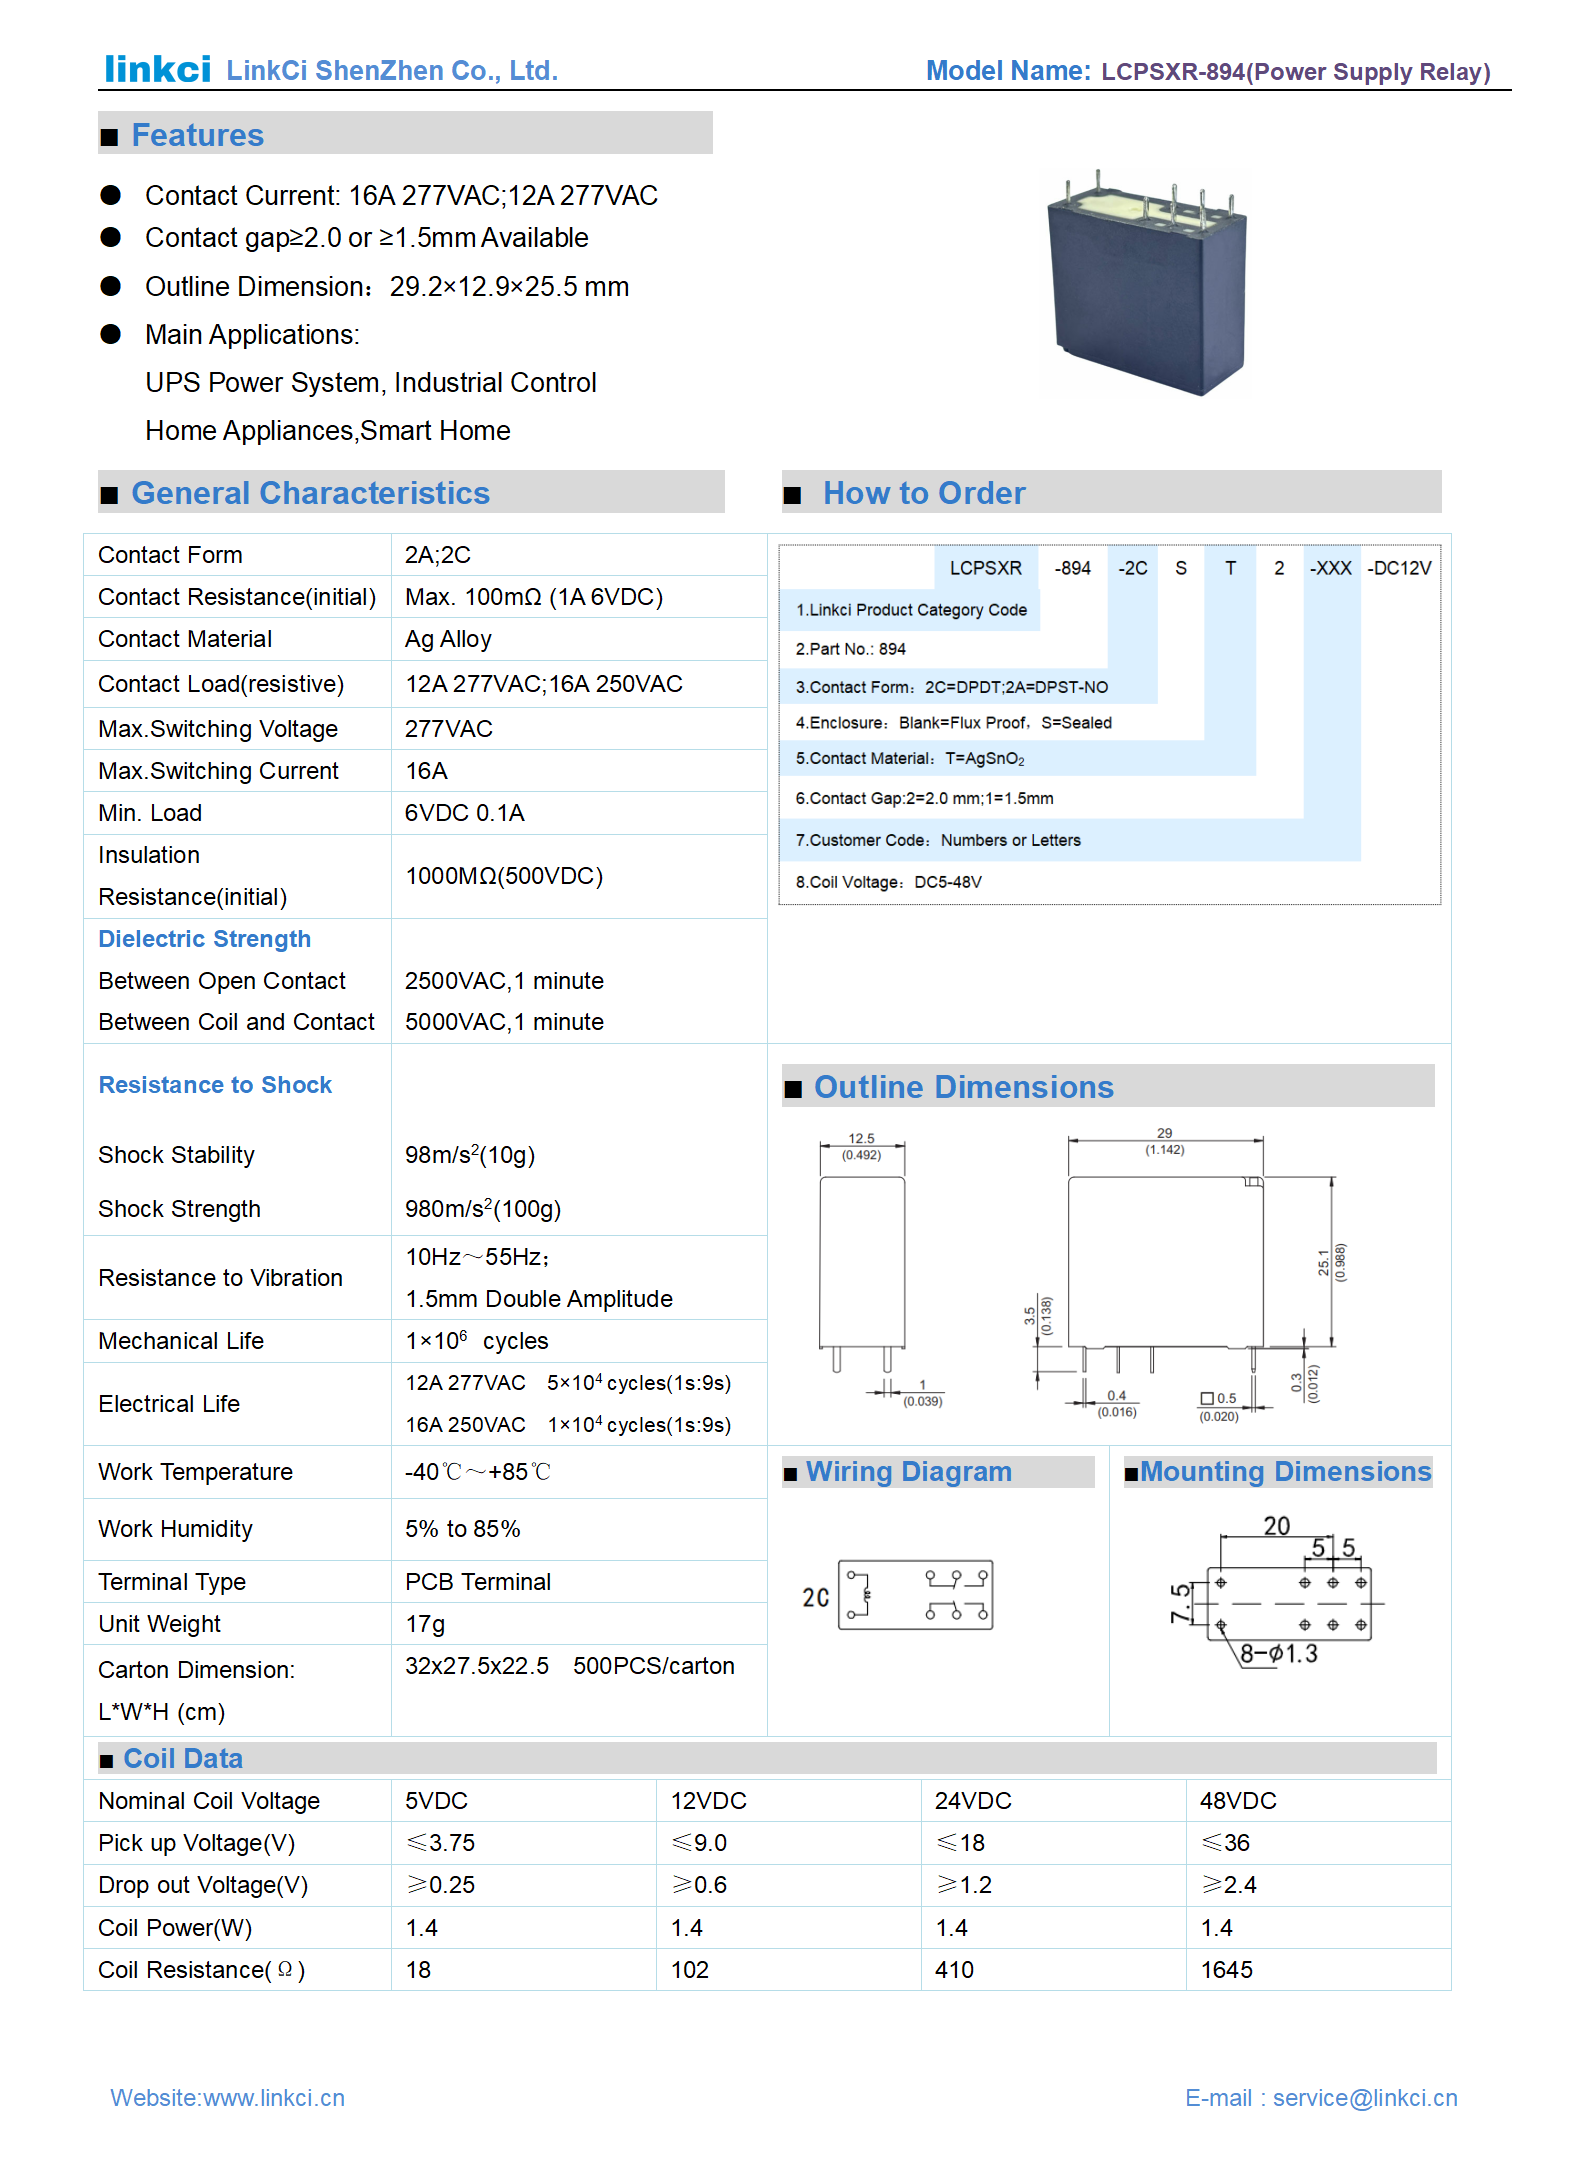Click the black square beside Features heading

pyautogui.click(x=110, y=137)
